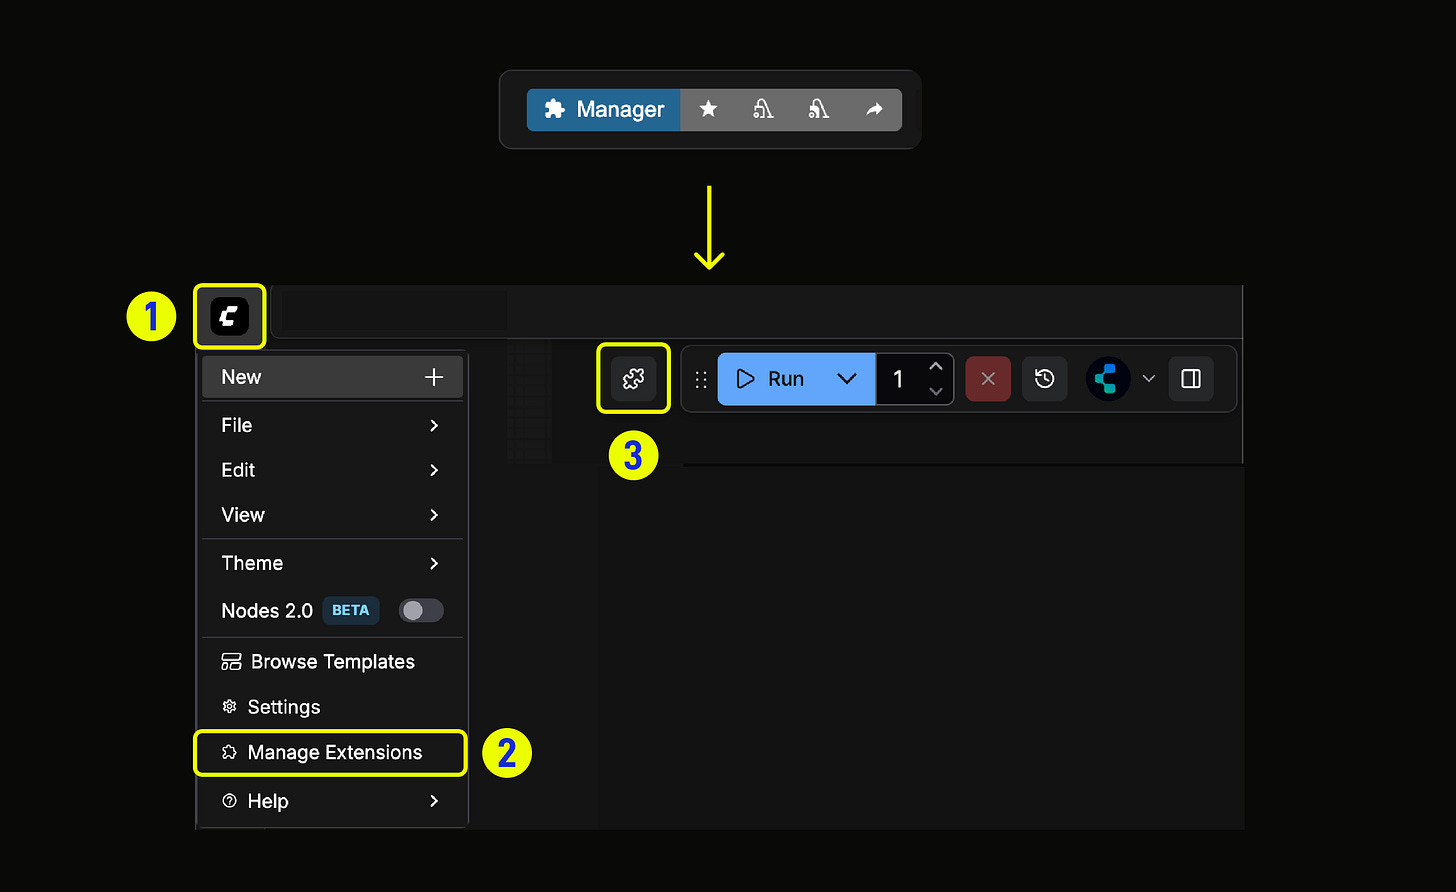Image resolution: width=1456 pixels, height=892 pixels.
Task: Open the dropdown chevron beside the avatar
Action: 1149,379
